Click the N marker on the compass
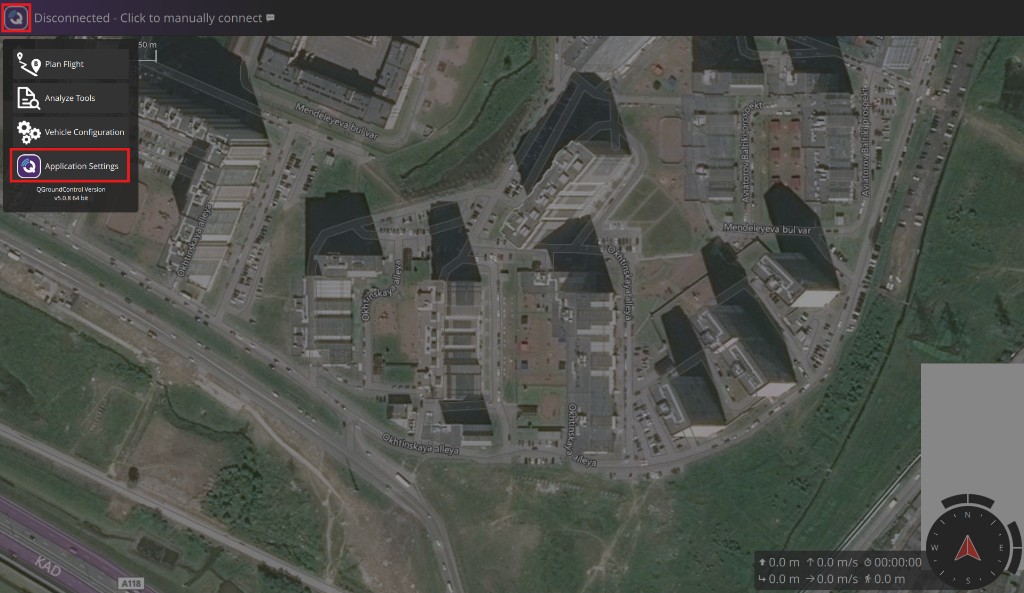The image size is (1024, 593). (968, 515)
